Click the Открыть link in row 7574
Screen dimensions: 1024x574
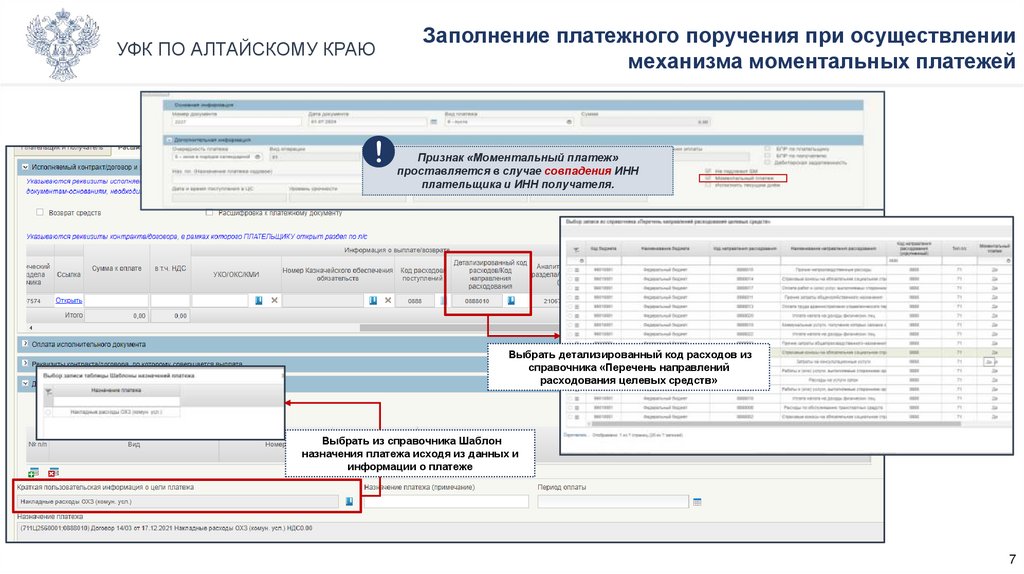[x=69, y=300]
